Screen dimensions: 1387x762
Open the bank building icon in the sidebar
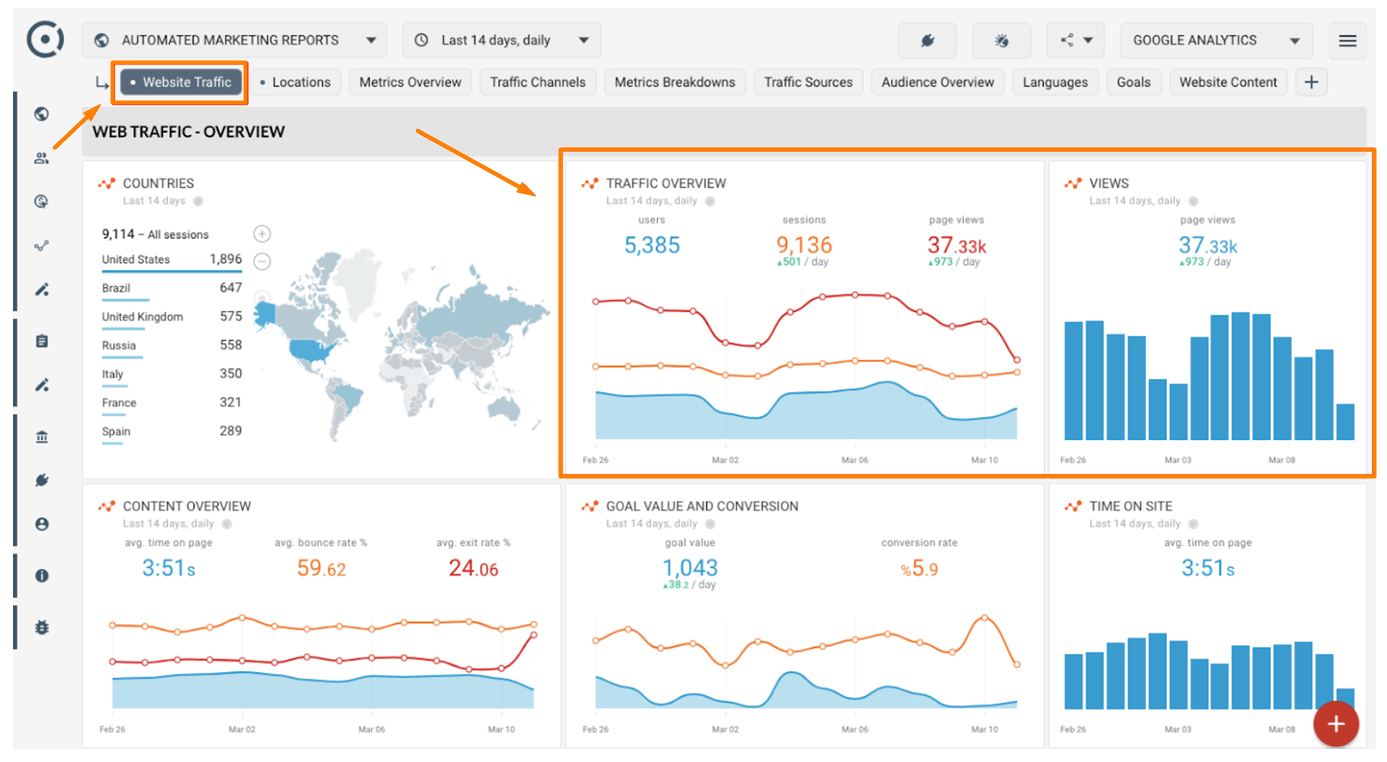41,437
